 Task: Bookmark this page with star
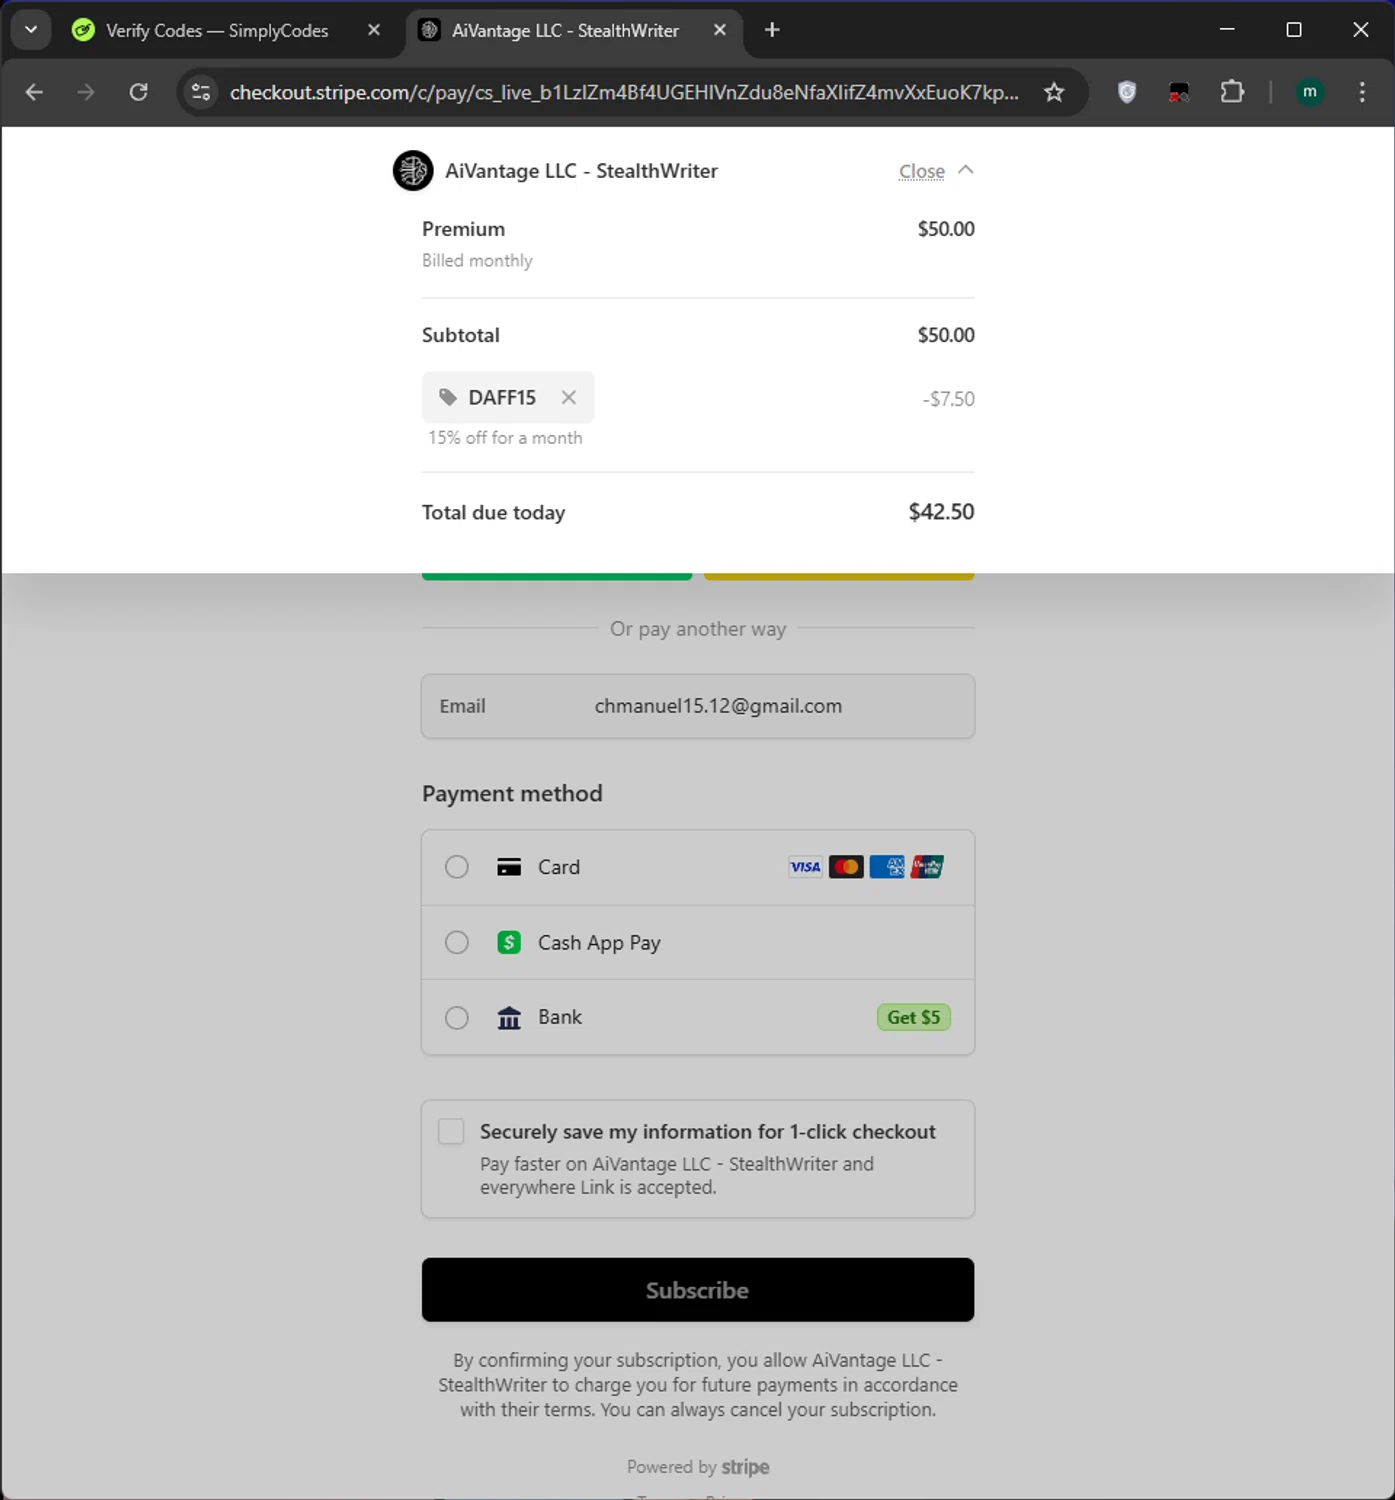click(1054, 92)
